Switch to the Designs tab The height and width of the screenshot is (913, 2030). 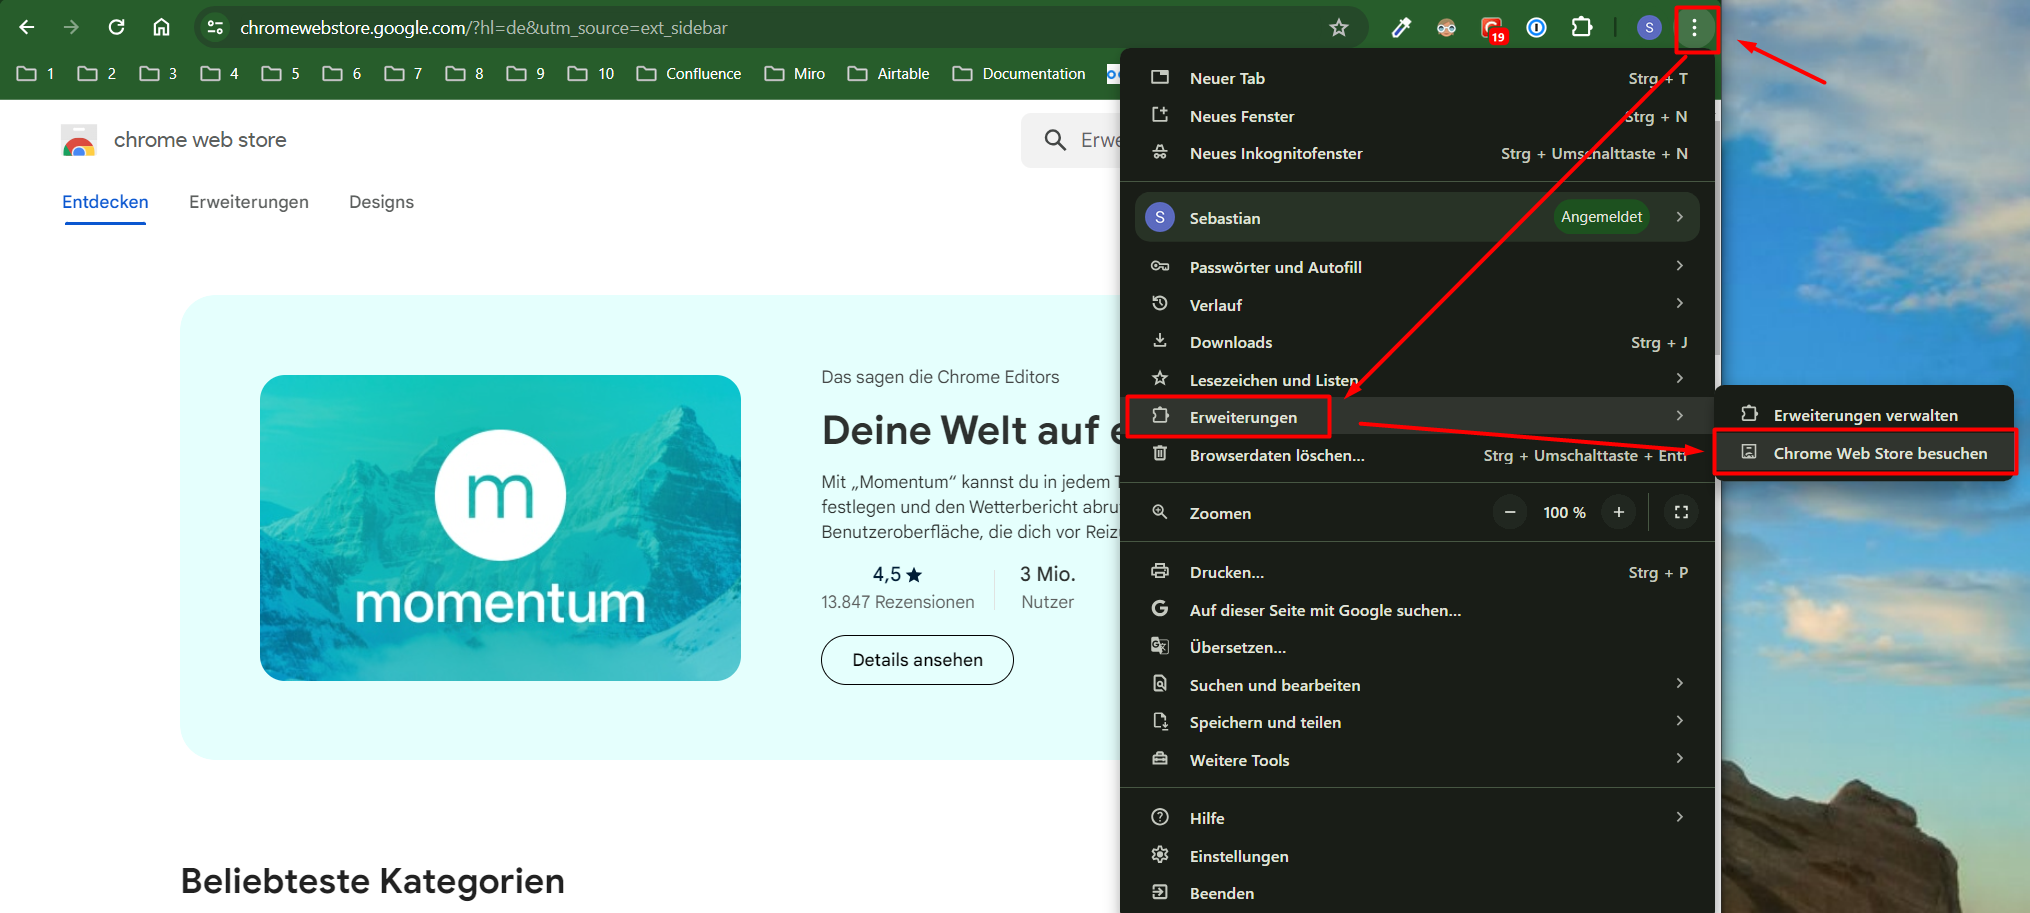click(x=381, y=202)
